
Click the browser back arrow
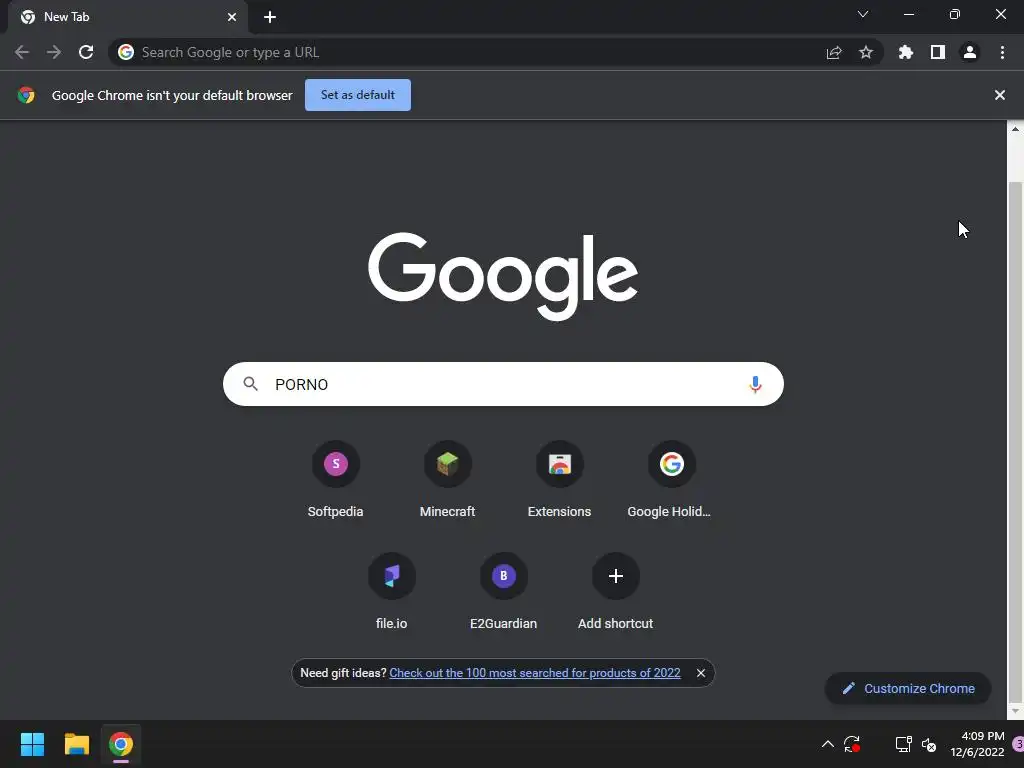[22, 52]
